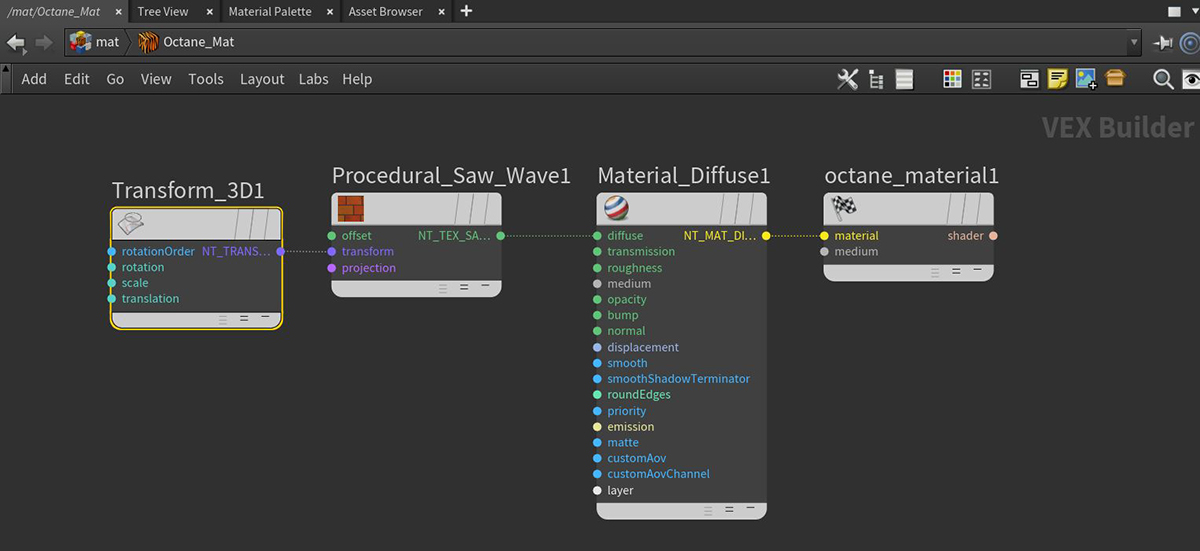Click the wrench tools icon in toolbar

[x=847, y=80]
